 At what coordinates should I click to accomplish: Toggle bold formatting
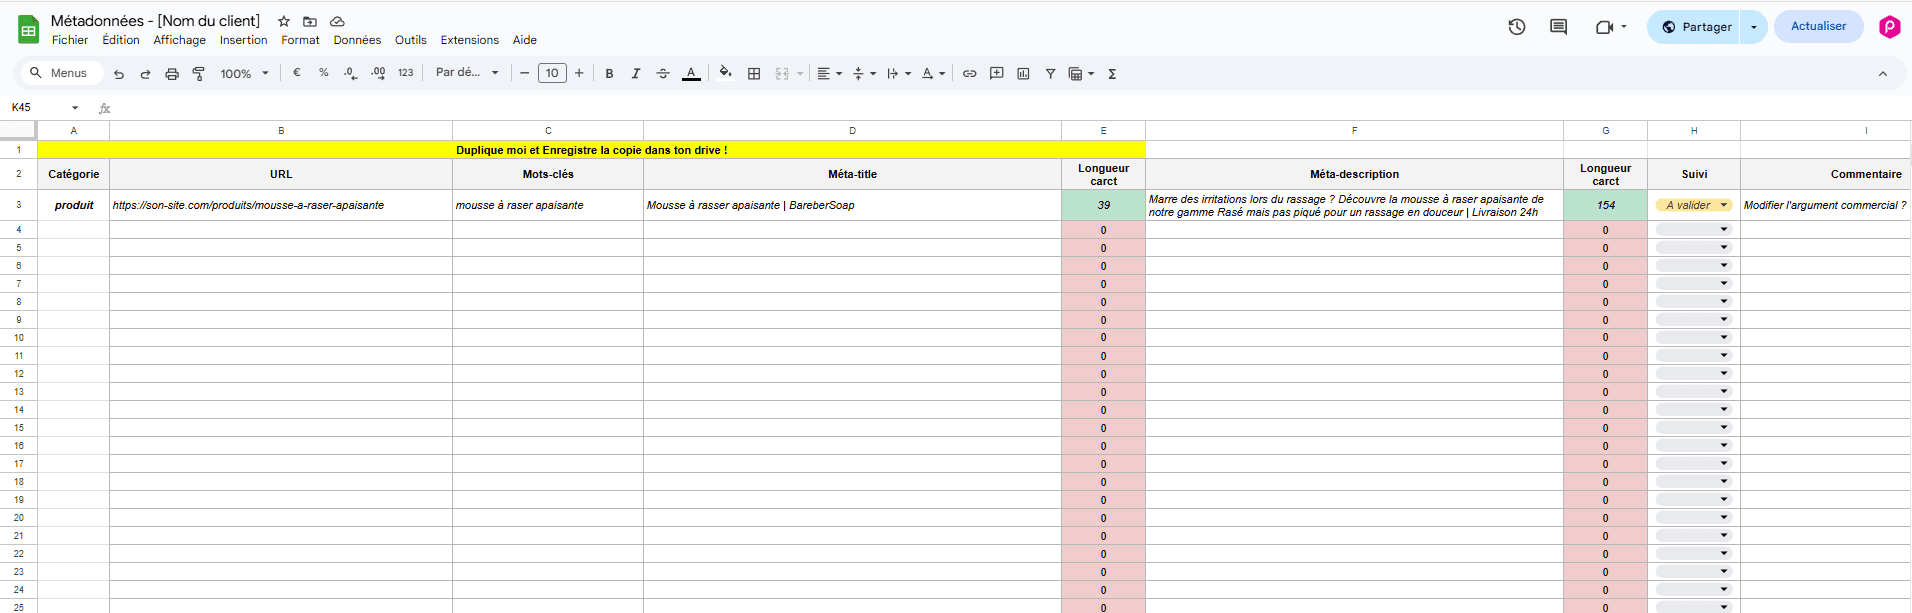click(609, 73)
